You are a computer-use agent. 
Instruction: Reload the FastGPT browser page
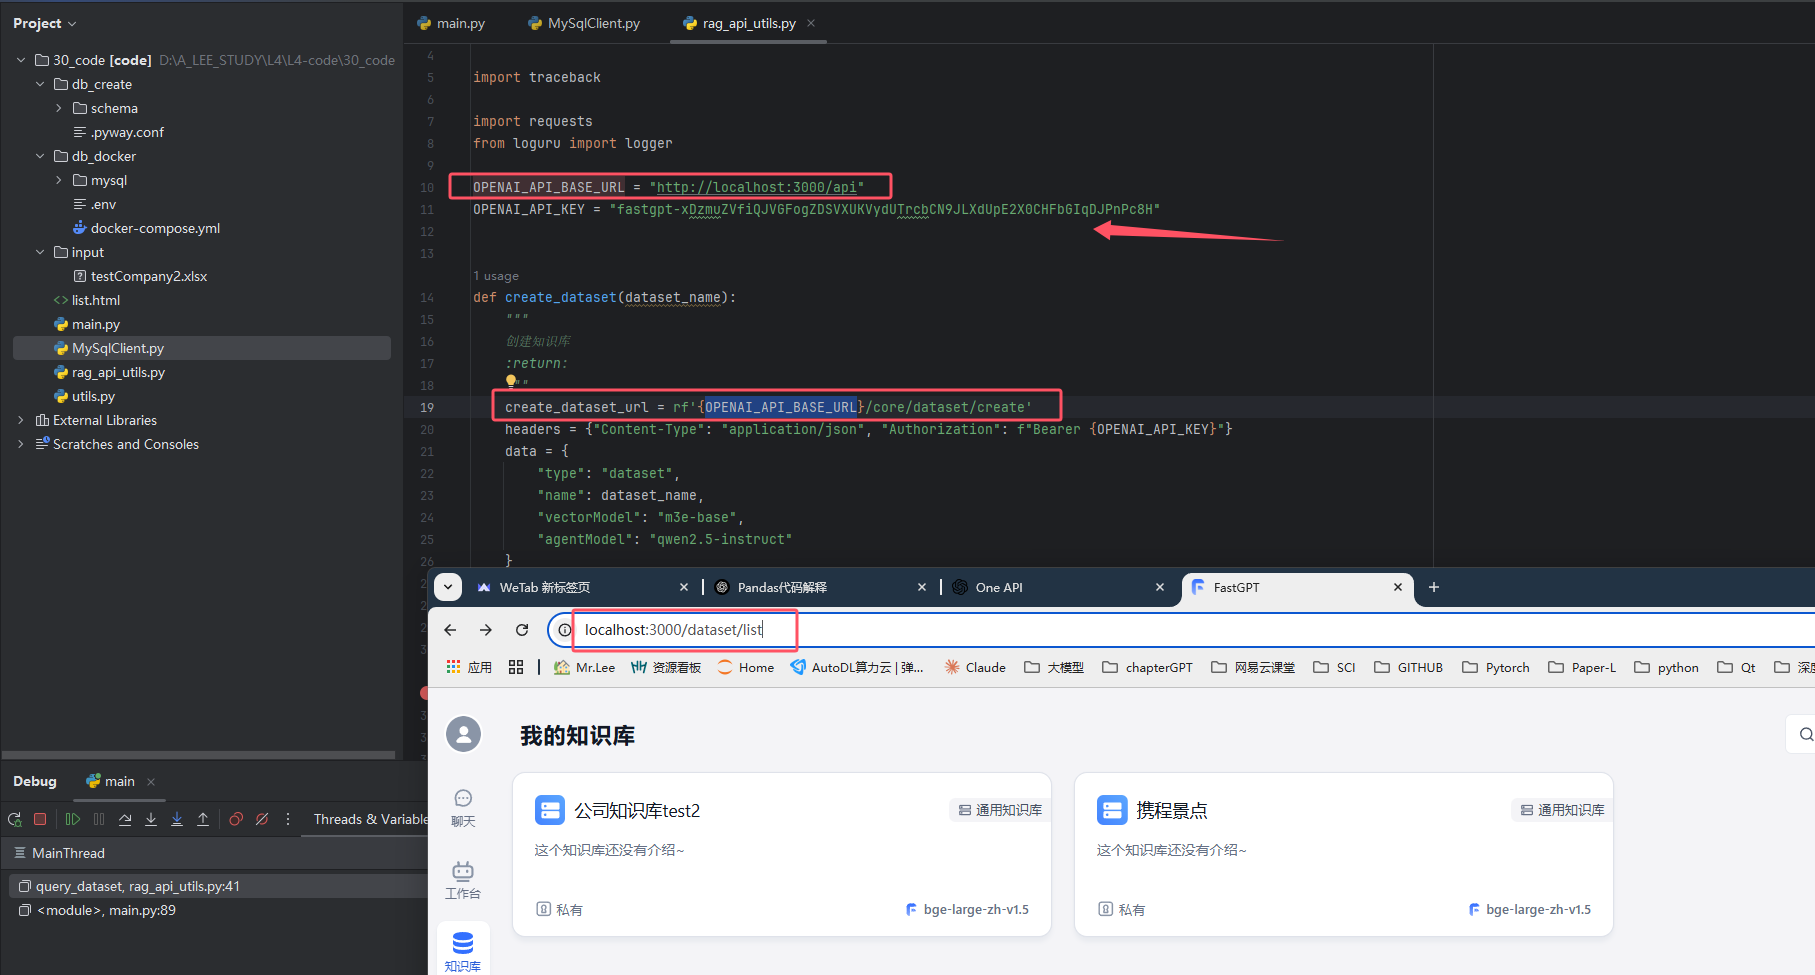coord(522,630)
